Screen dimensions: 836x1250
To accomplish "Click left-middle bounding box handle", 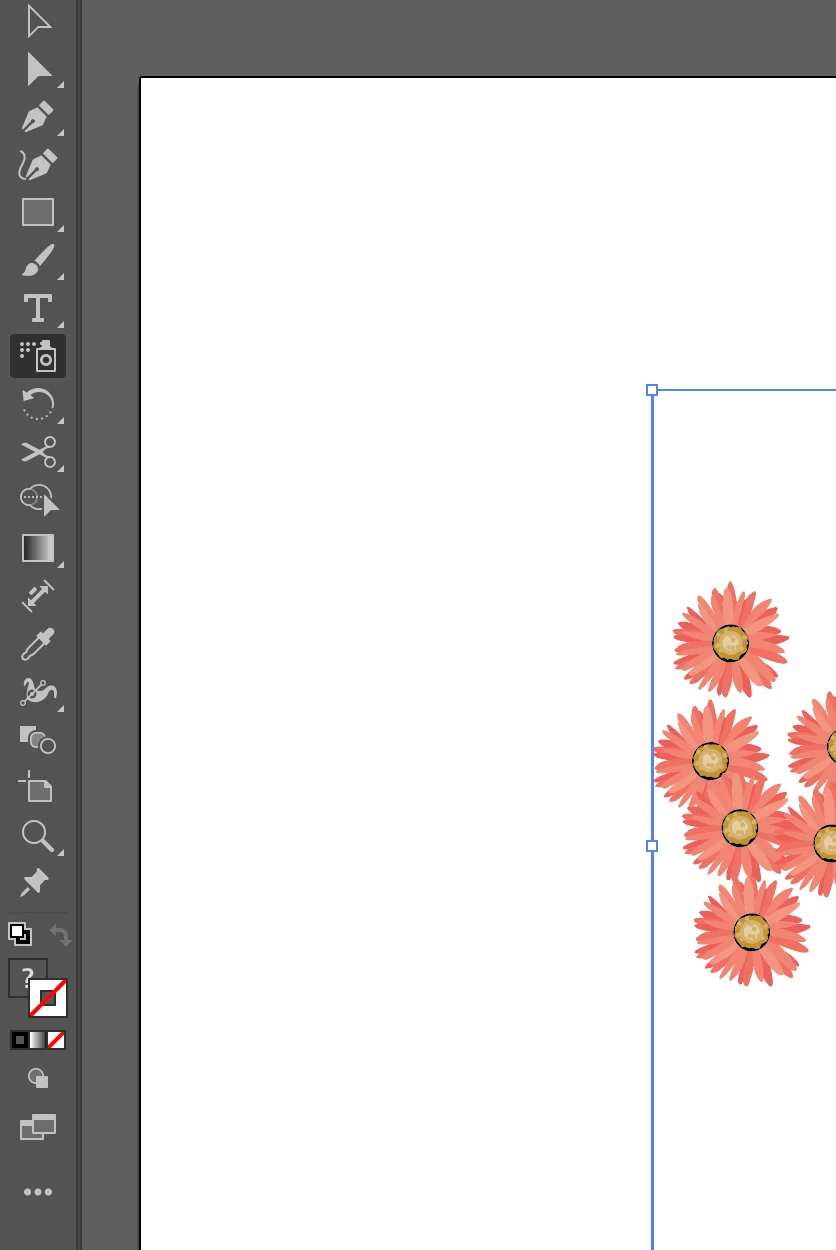I will pyautogui.click(x=652, y=846).
